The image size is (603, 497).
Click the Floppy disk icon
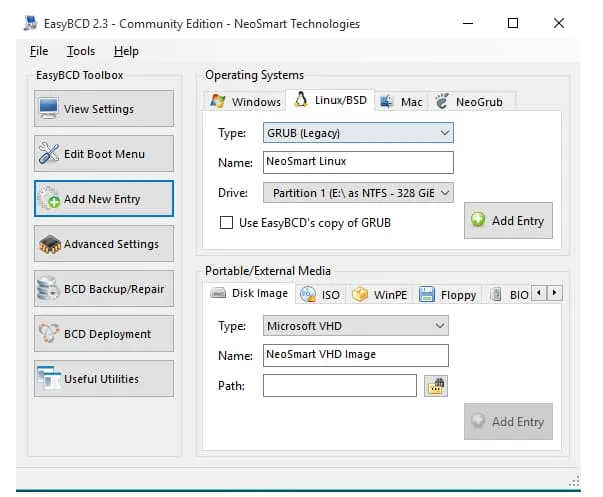426,294
